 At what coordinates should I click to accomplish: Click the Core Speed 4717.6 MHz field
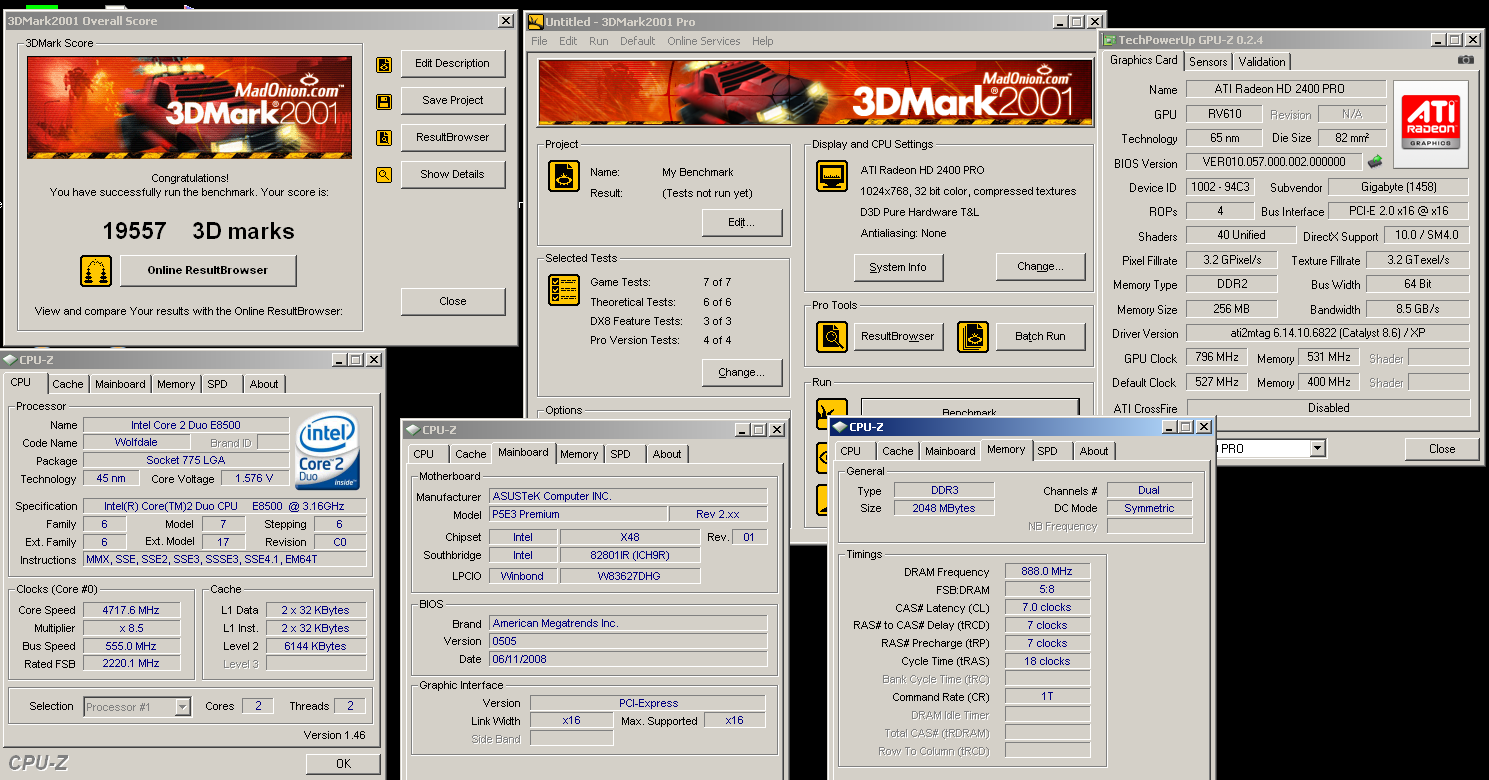pyautogui.click(x=131, y=610)
